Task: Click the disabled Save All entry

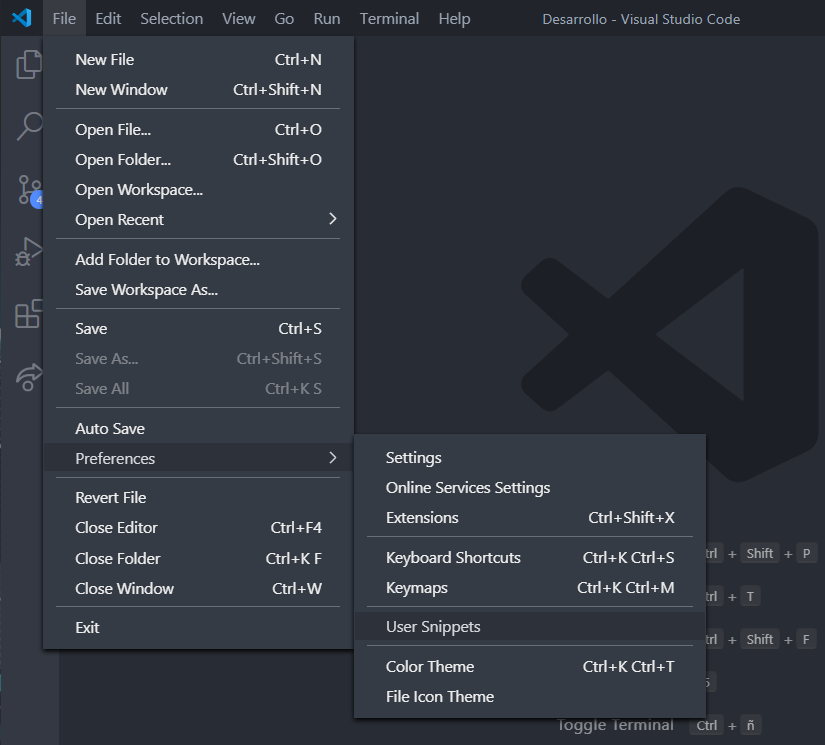Action: (198, 388)
